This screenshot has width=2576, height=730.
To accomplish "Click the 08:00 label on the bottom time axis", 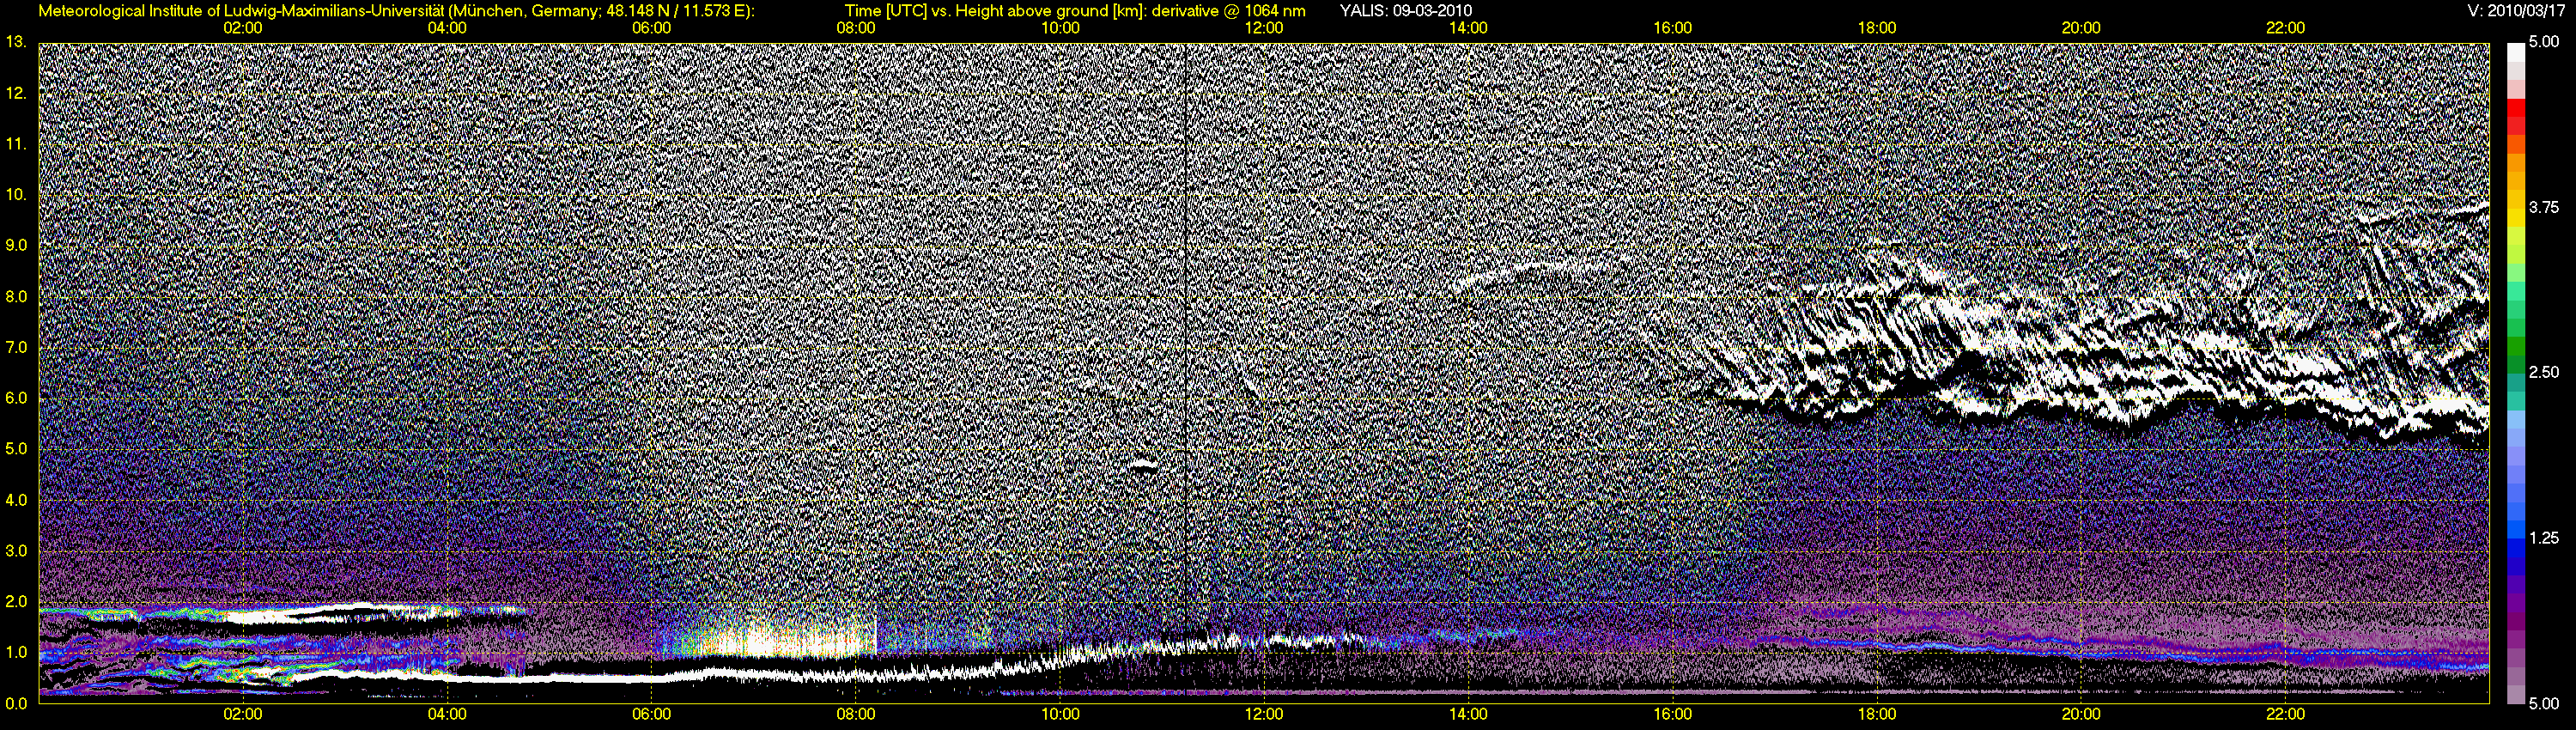I will click(856, 714).
